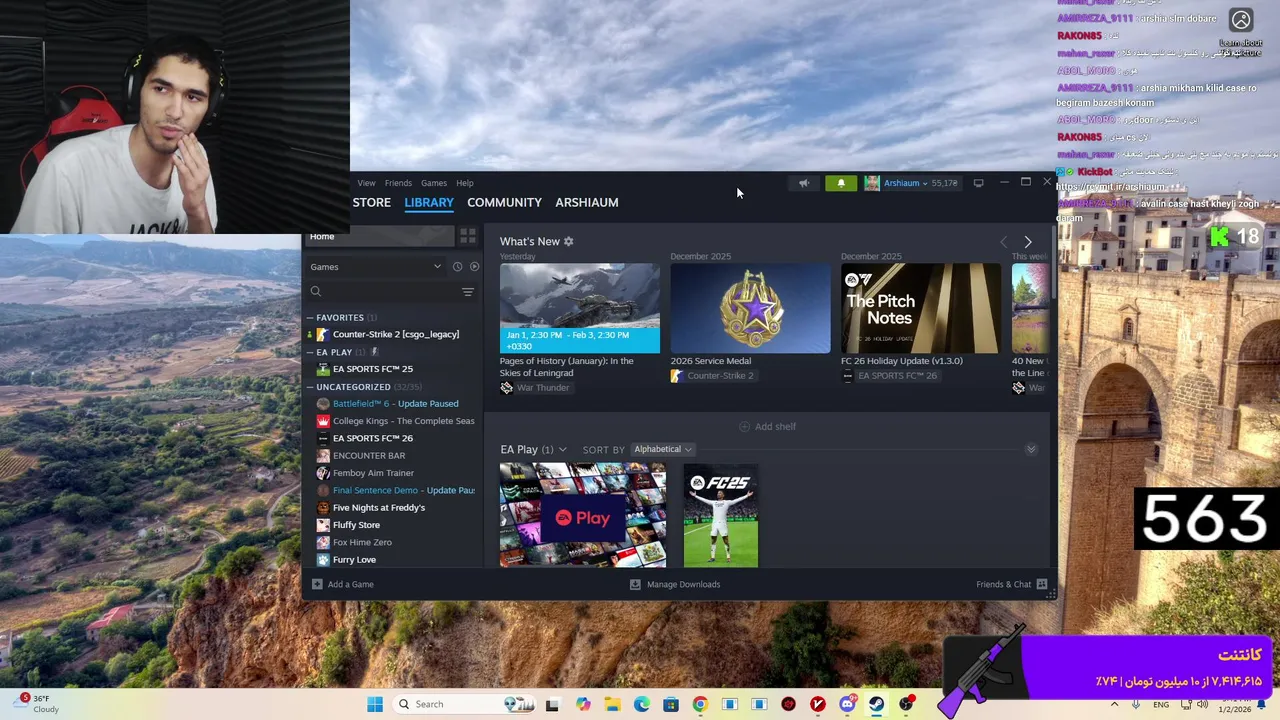This screenshot has width=1280, height=720.
Task: Toggle the collections grid view icon
Action: pos(468,236)
